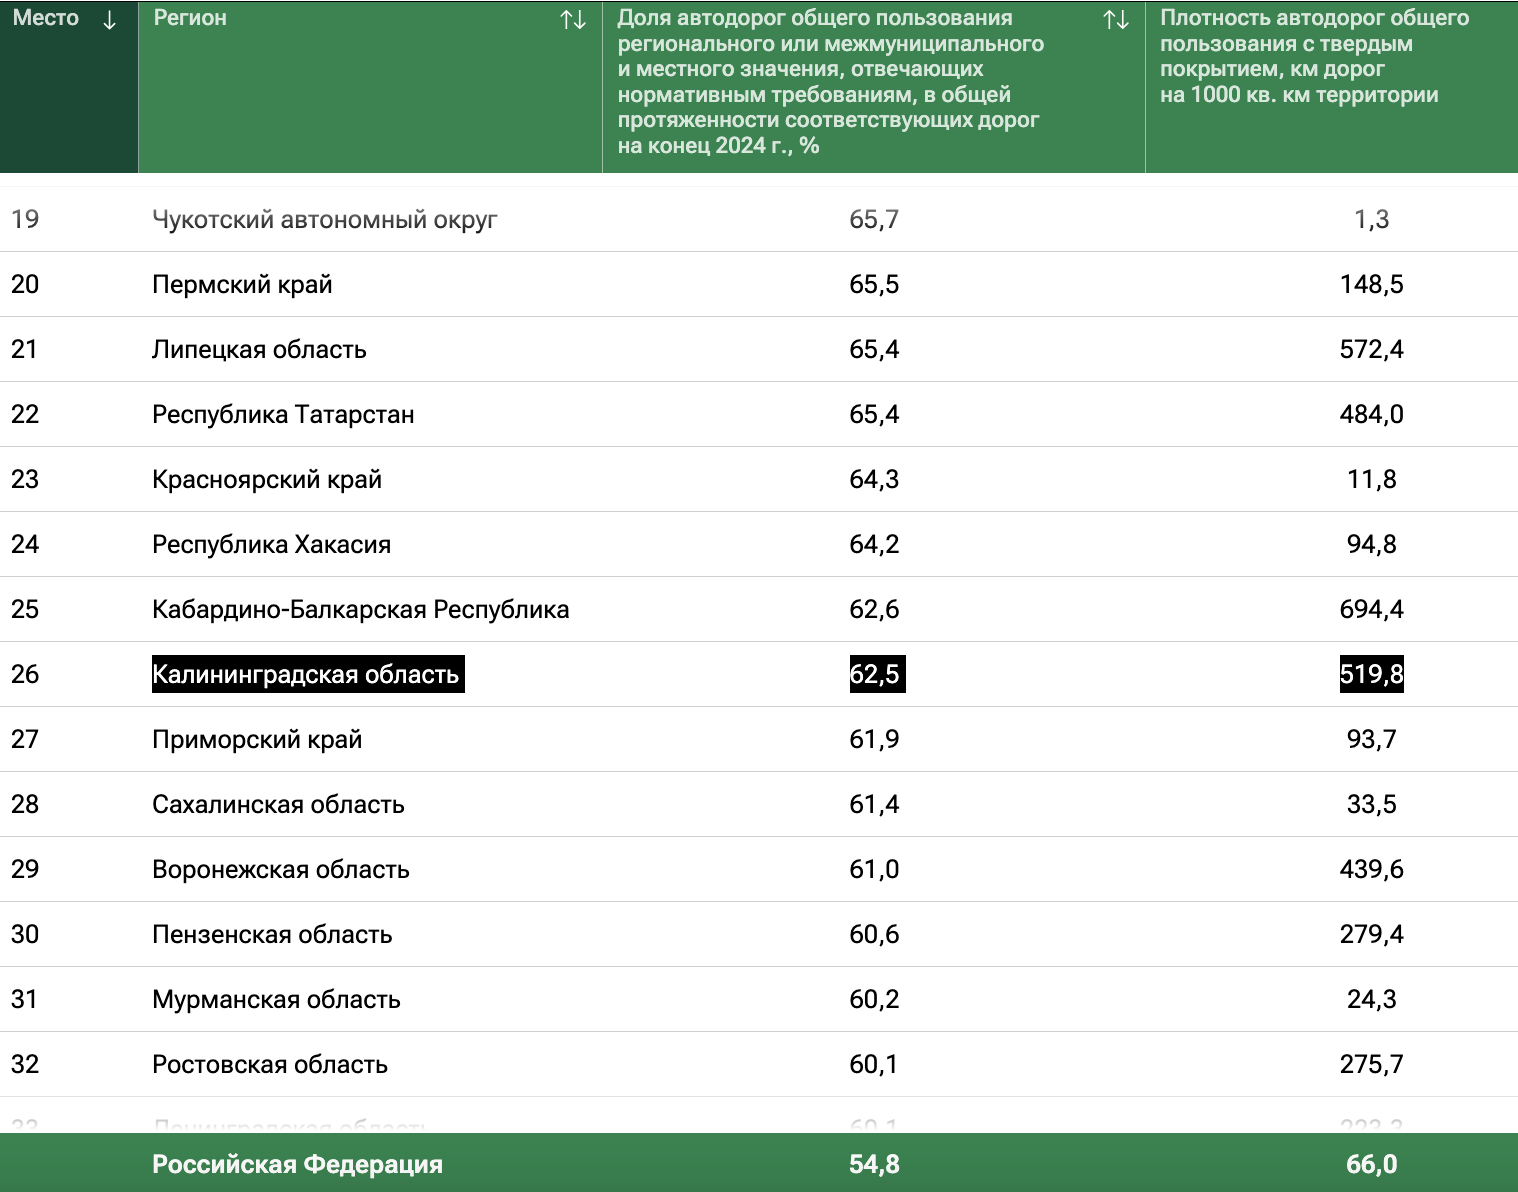
Task: Click the 62,5 highlighted percentage value
Action: pos(875,674)
